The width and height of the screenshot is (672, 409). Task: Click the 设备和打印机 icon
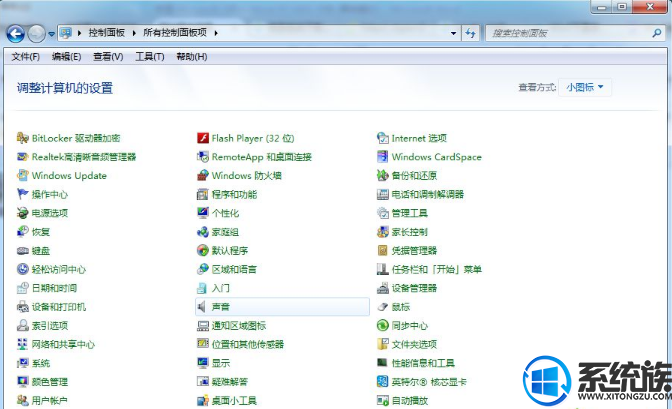[x=23, y=307]
